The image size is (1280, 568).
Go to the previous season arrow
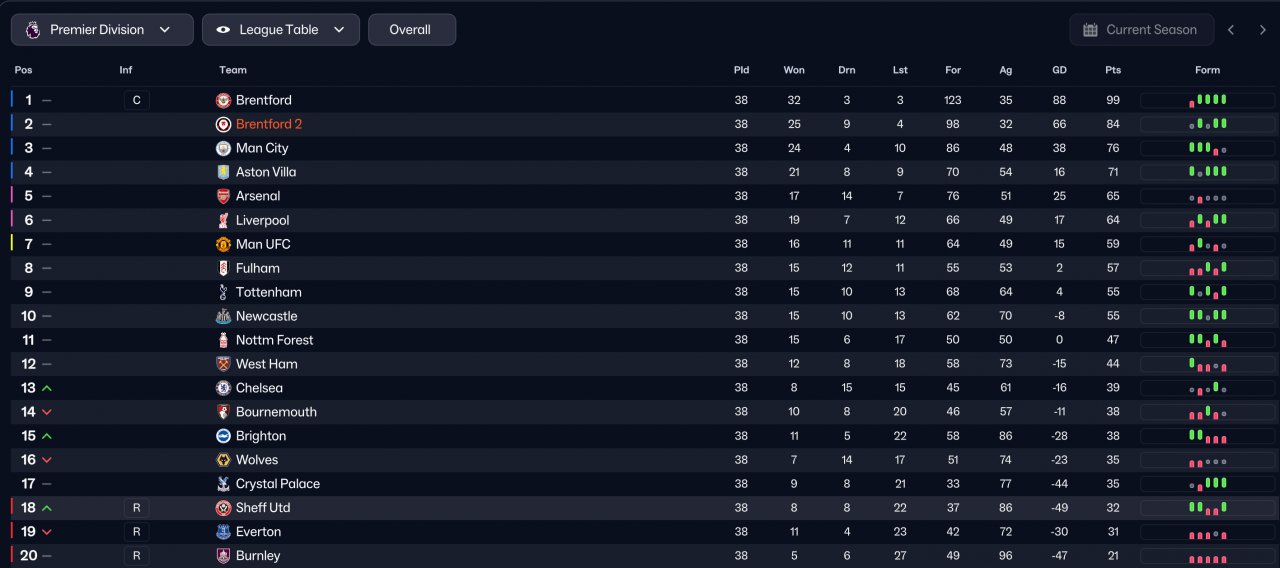tap(1231, 30)
